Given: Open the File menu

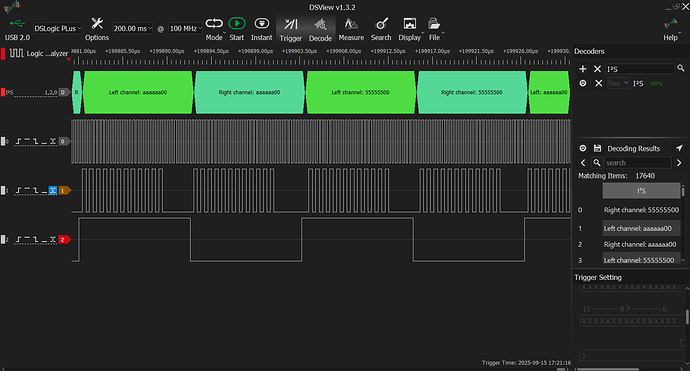Looking at the screenshot, I should pyautogui.click(x=434, y=29).
